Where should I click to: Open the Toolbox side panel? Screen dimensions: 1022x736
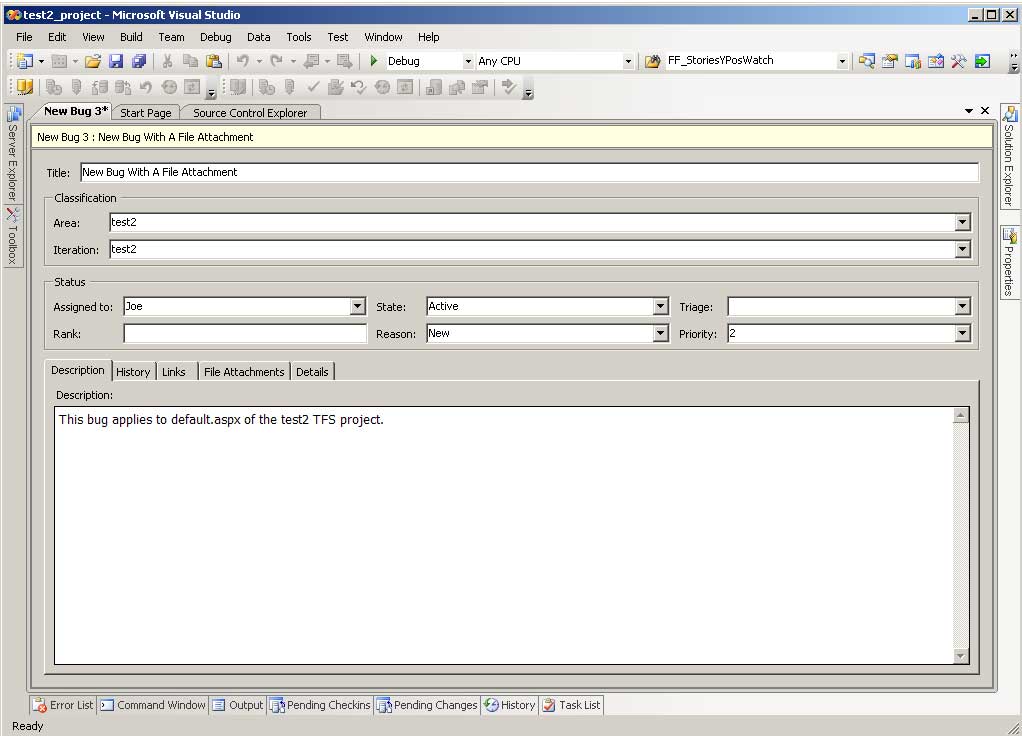point(13,236)
